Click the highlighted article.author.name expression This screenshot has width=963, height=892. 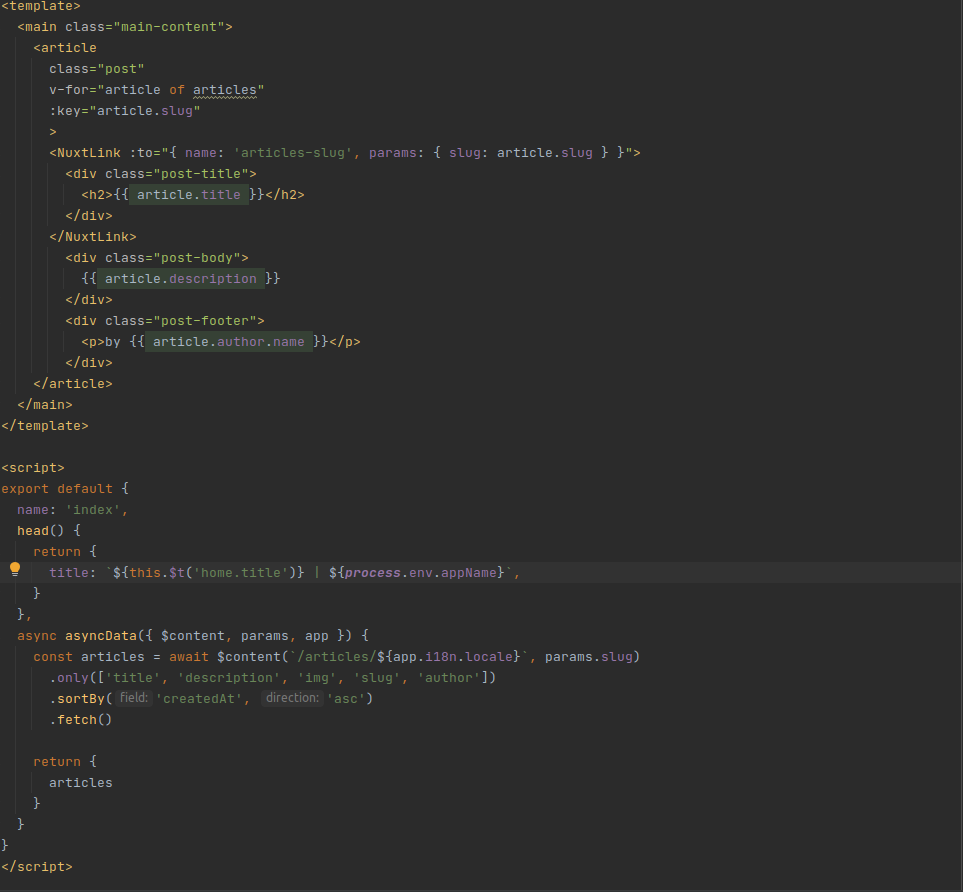pyautogui.click(x=228, y=342)
